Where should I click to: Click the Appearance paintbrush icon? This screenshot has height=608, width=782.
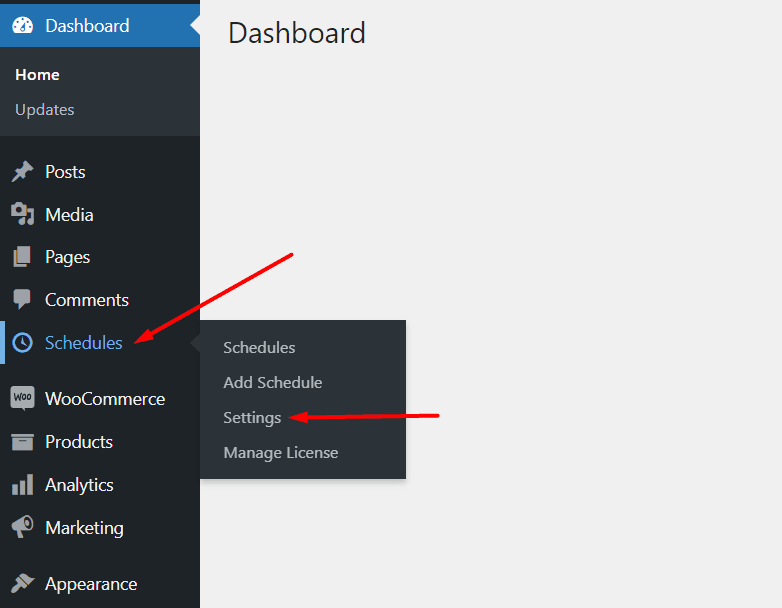pos(22,584)
